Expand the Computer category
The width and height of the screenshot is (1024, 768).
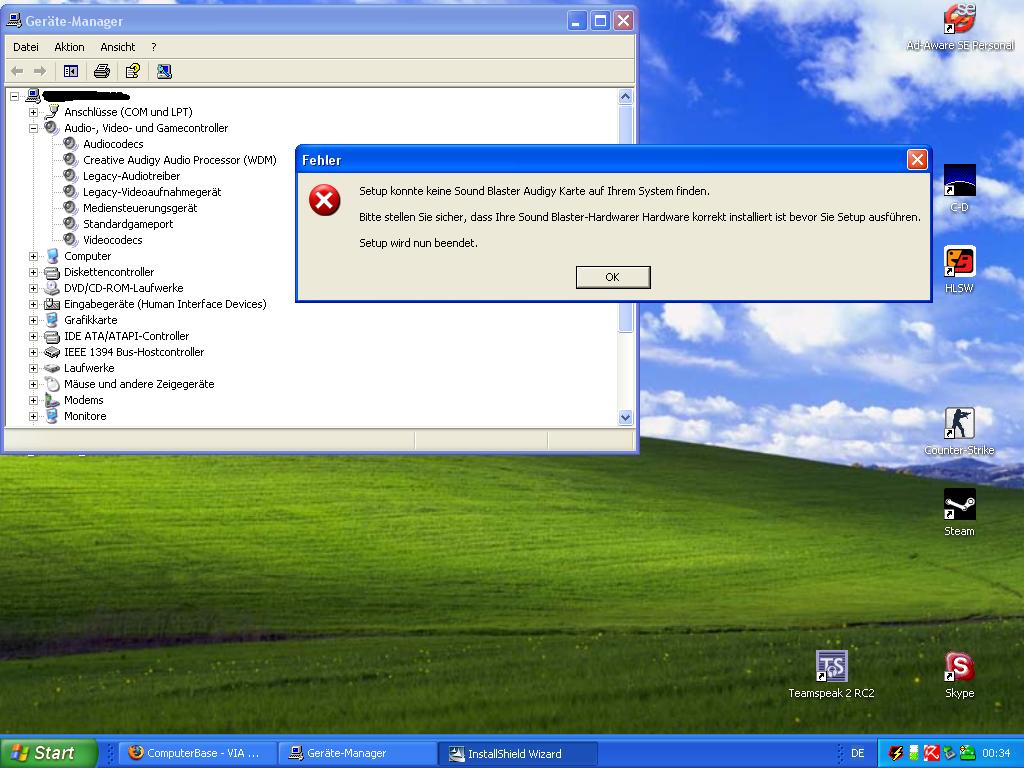click(x=33, y=256)
